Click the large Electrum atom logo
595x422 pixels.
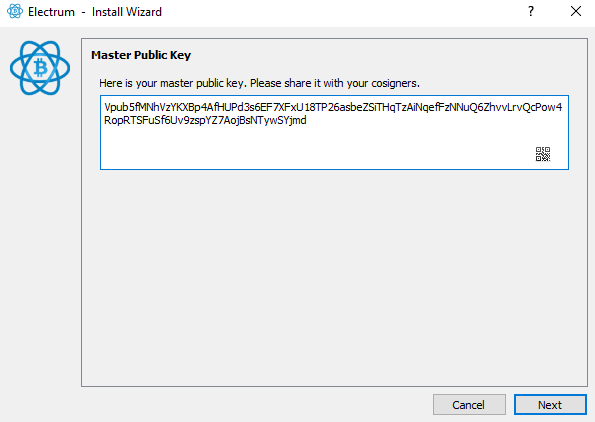click(x=40, y=68)
